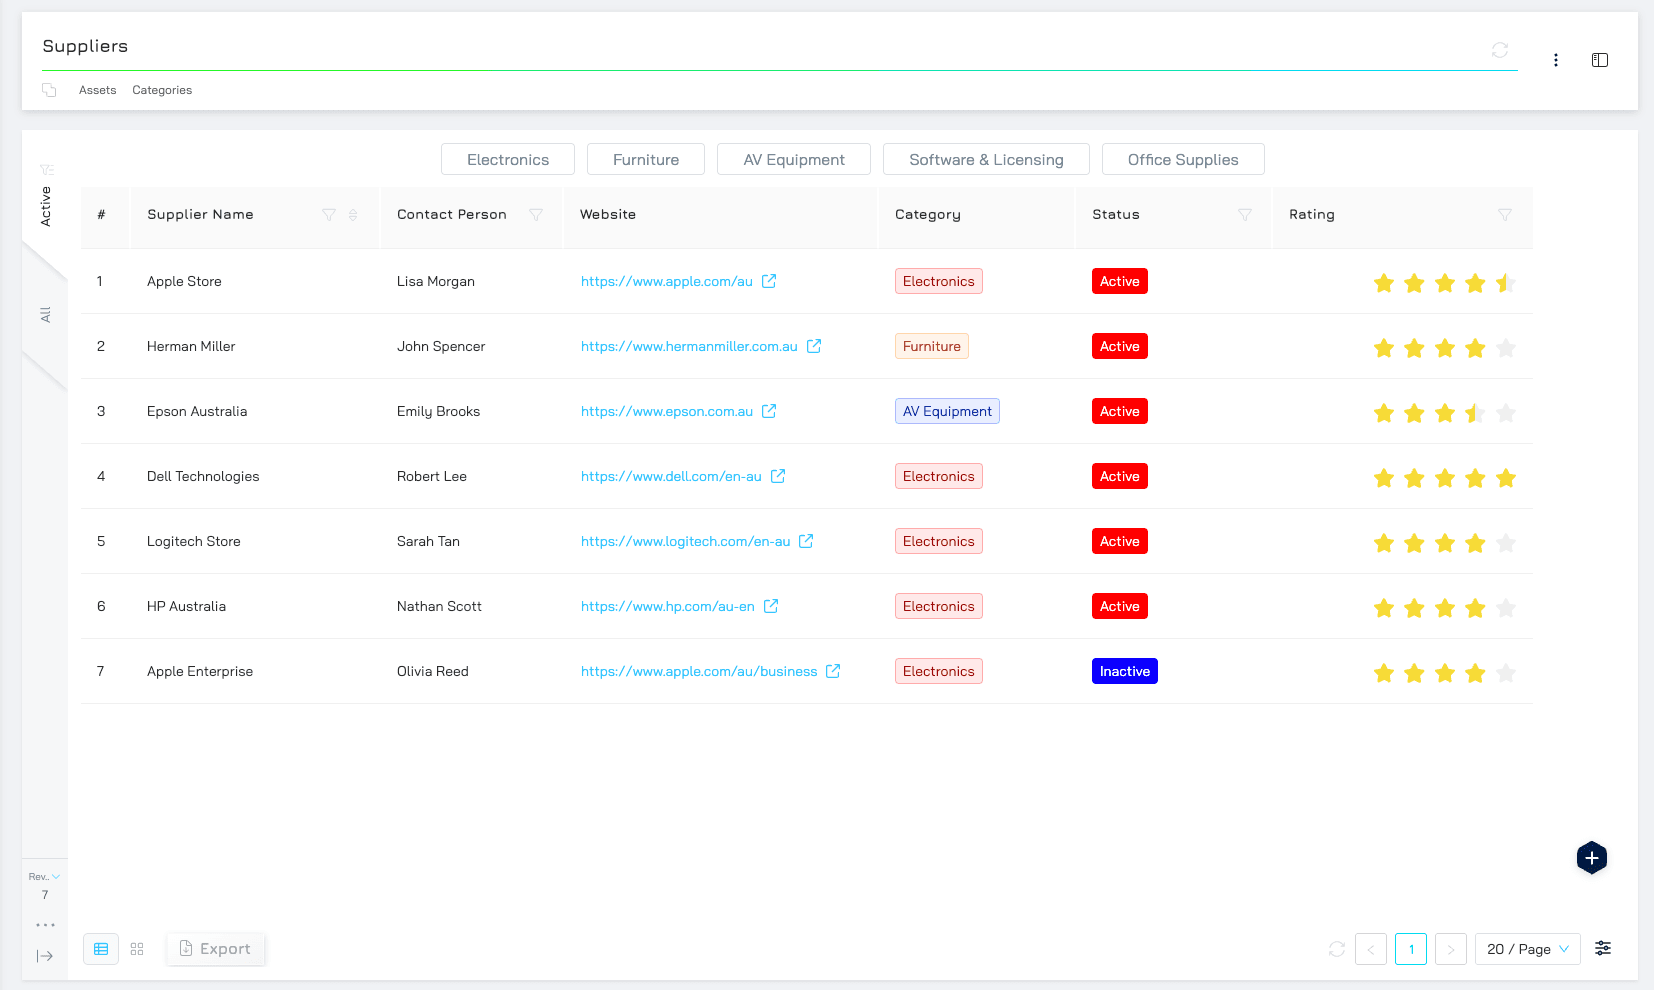This screenshot has height=990, width=1654.
Task: Reload table data near pagination
Action: pyautogui.click(x=1337, y=949)
